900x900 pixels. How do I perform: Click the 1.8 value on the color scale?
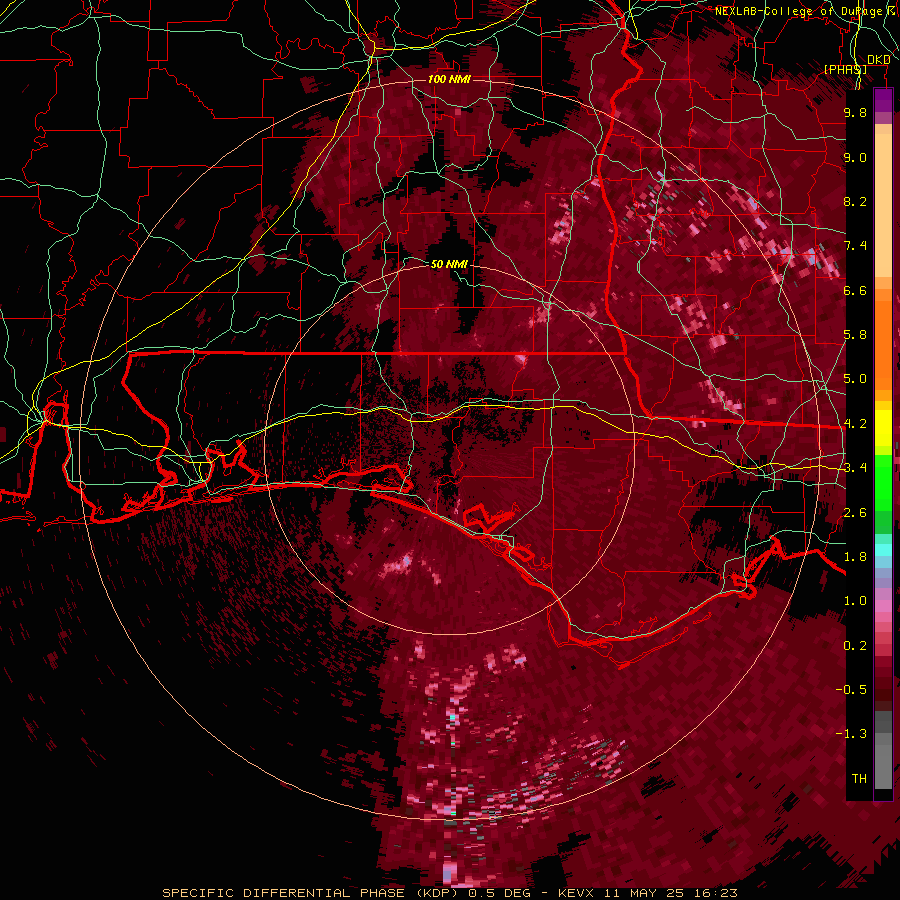(855, 557)
